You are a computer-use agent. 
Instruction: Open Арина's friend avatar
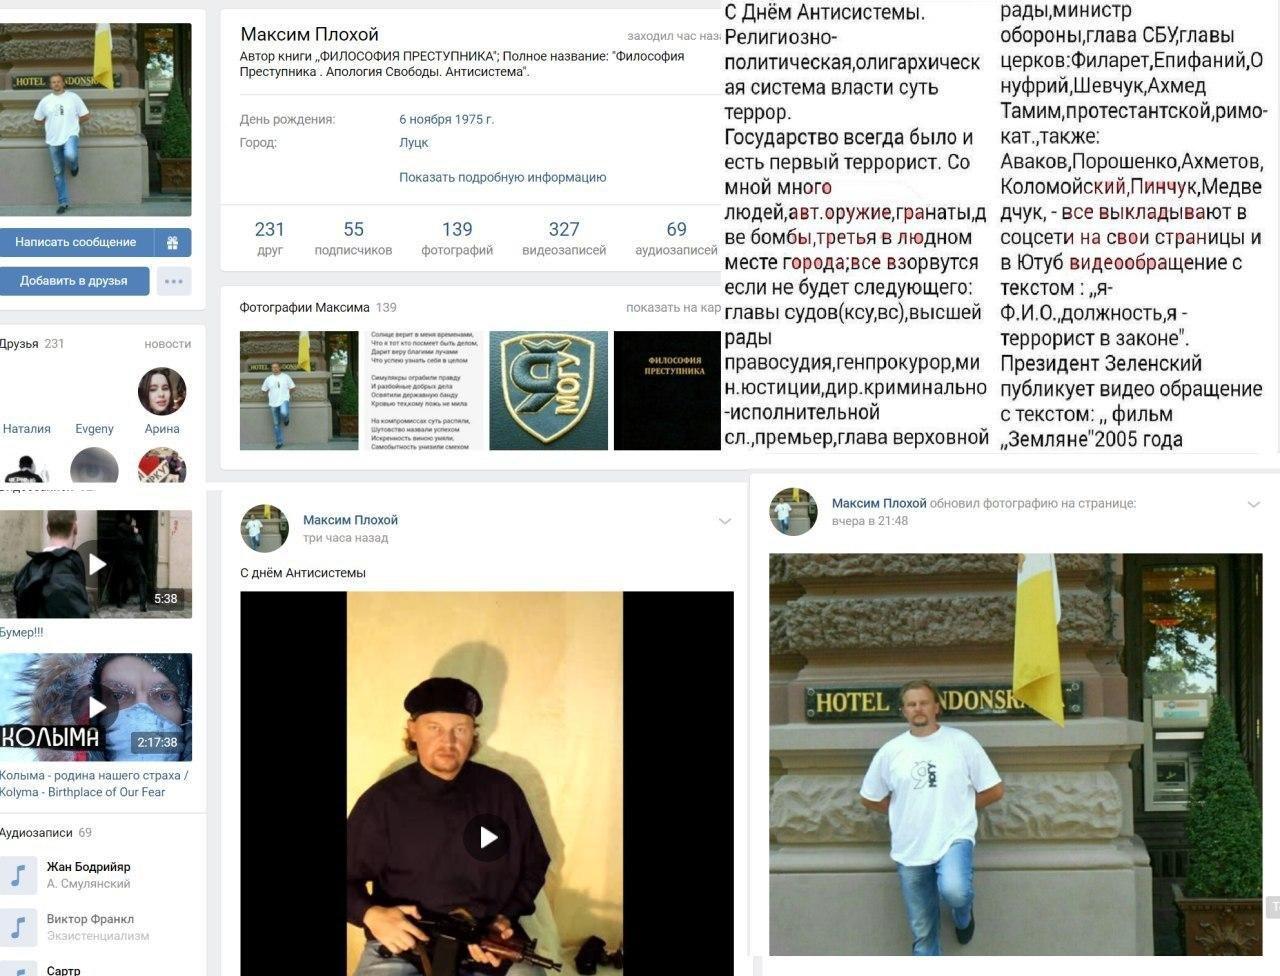pyautogui.click(x=162, y=391)
